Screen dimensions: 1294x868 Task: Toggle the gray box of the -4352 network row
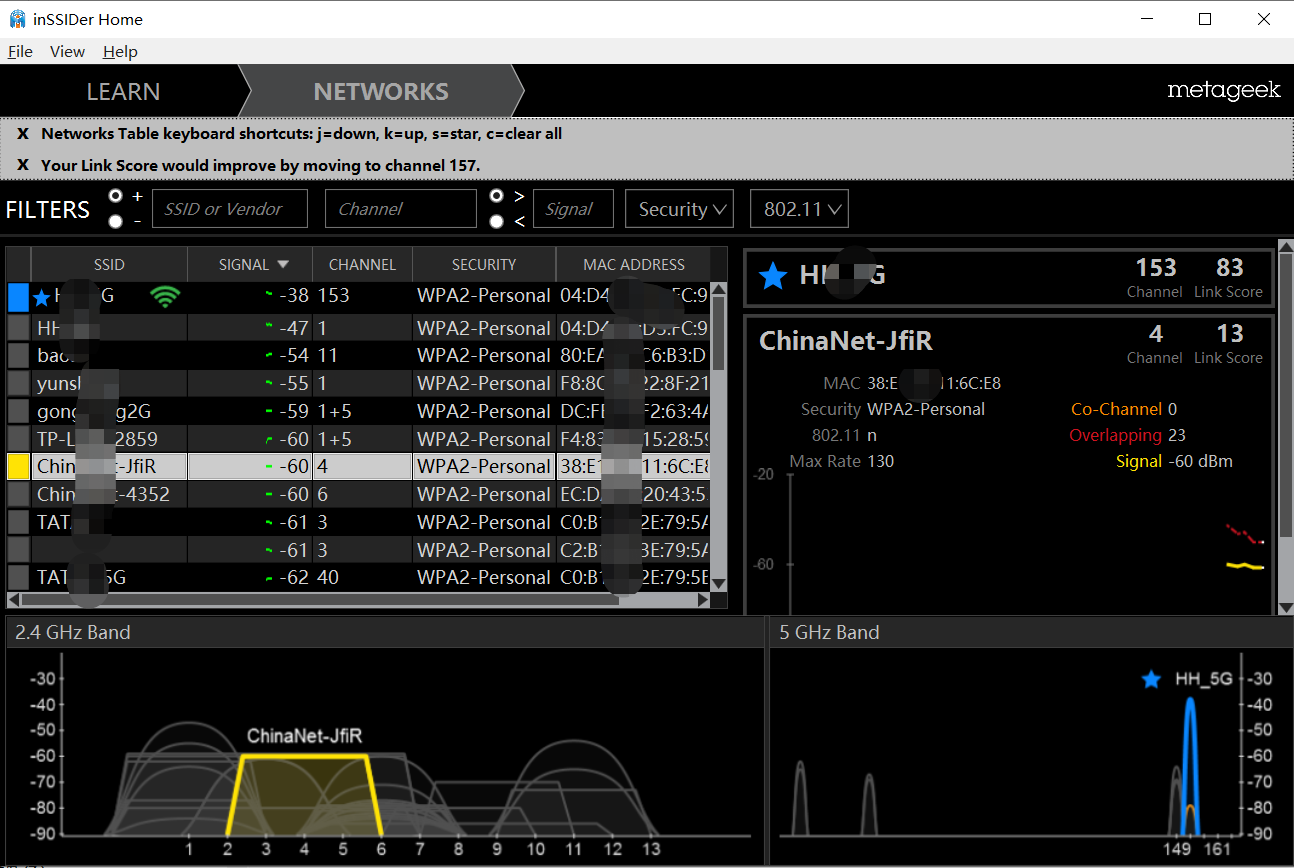click(x=18, y=494)
